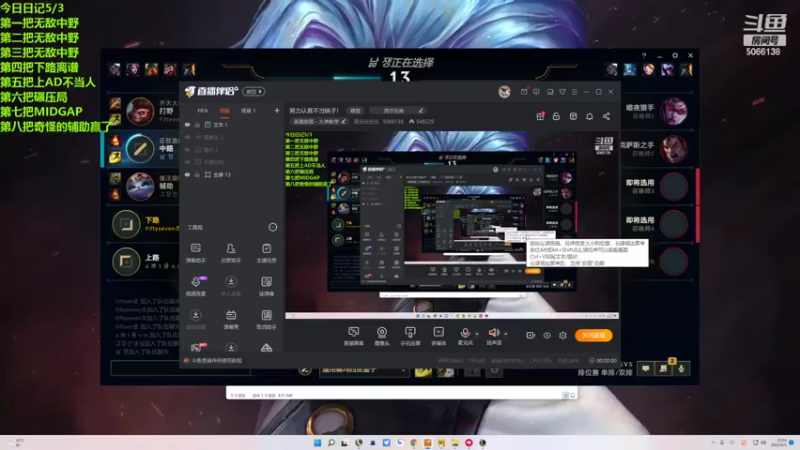Viewport: 800px width, 450px height.
Task: Start recording with the camcorder icon
Action: pos(531,335)
